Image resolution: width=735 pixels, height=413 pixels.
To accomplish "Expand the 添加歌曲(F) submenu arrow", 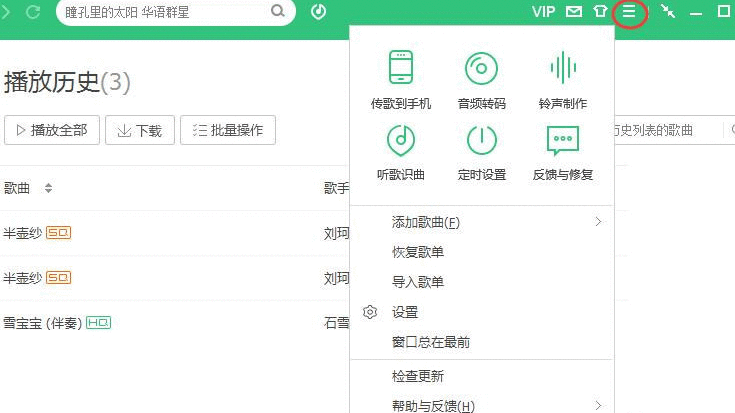I will [598, 222].
